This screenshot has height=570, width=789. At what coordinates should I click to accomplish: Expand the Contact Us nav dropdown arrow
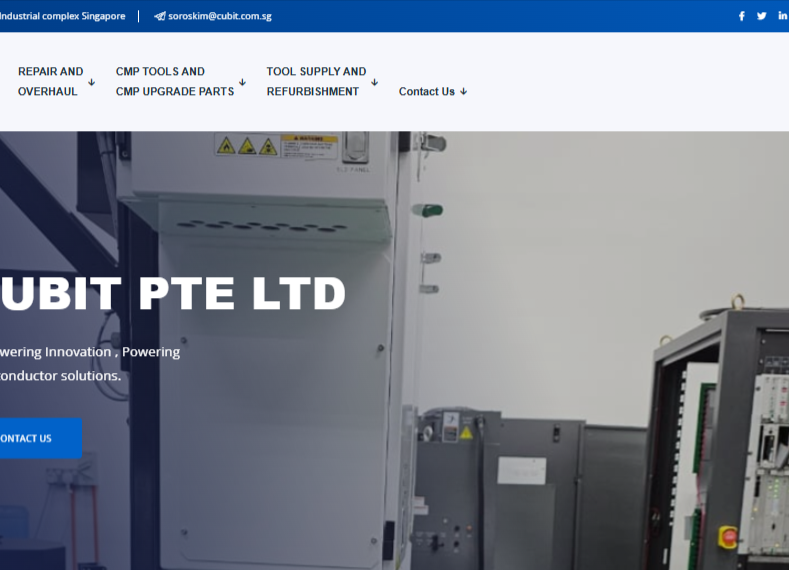(x=463, y=92)
